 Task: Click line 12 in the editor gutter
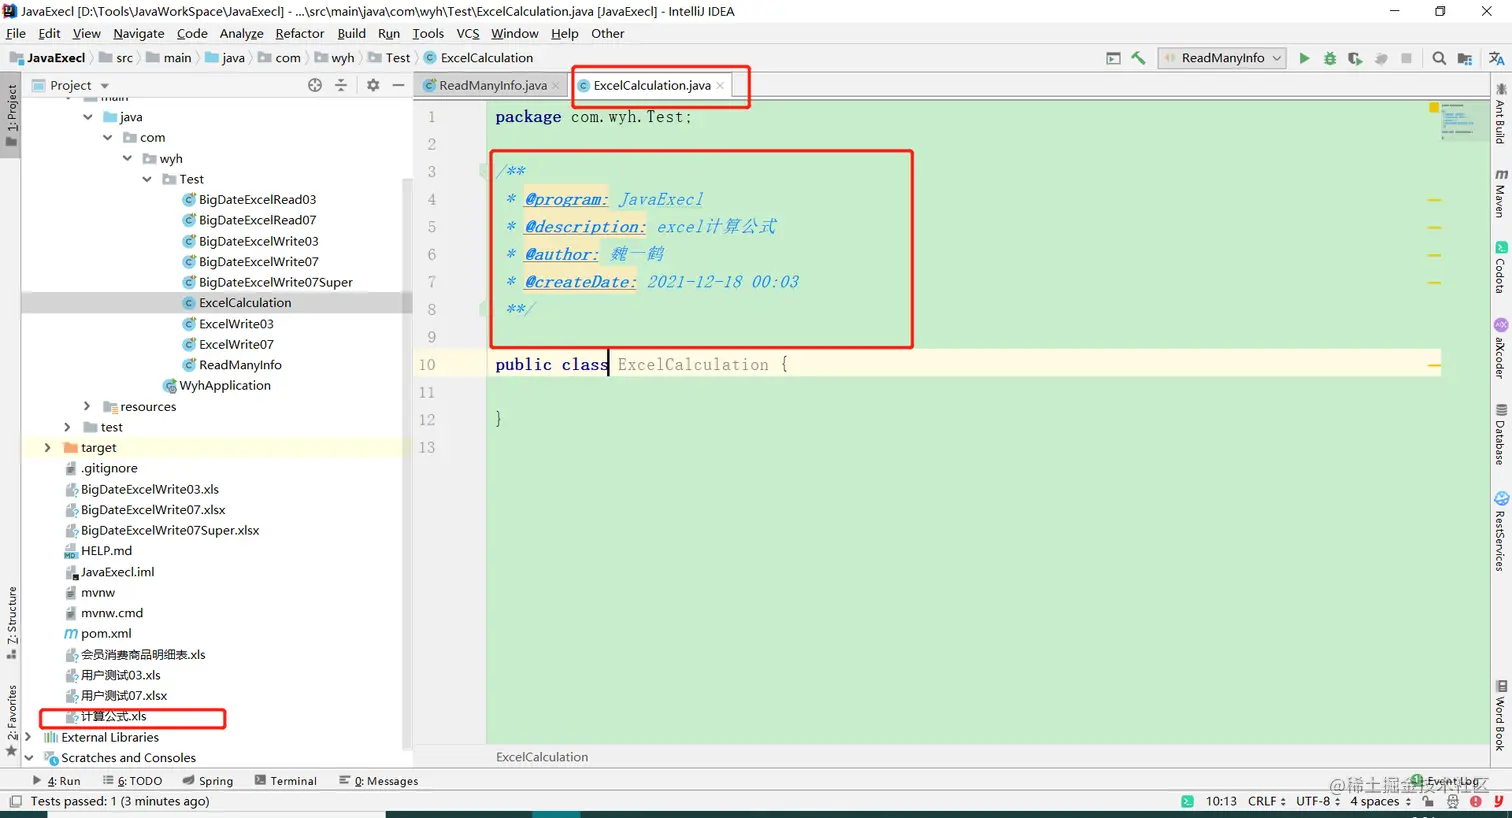[427, 420]
